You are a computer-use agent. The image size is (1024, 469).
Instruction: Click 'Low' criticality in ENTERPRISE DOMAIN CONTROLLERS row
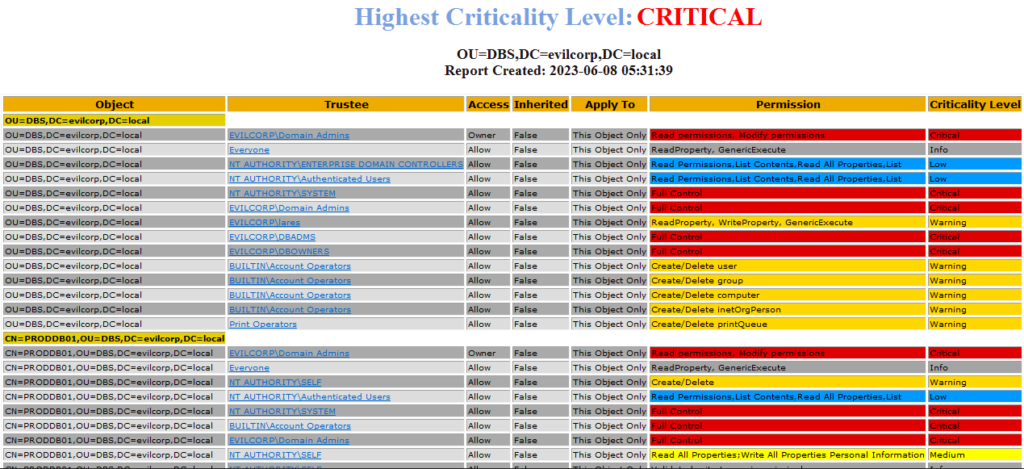(x=975, y=164)
